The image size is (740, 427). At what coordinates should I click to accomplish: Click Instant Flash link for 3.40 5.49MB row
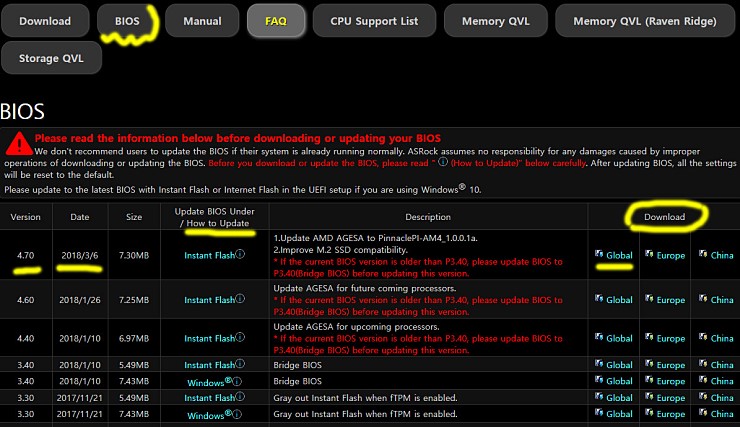tap(209, 365)
